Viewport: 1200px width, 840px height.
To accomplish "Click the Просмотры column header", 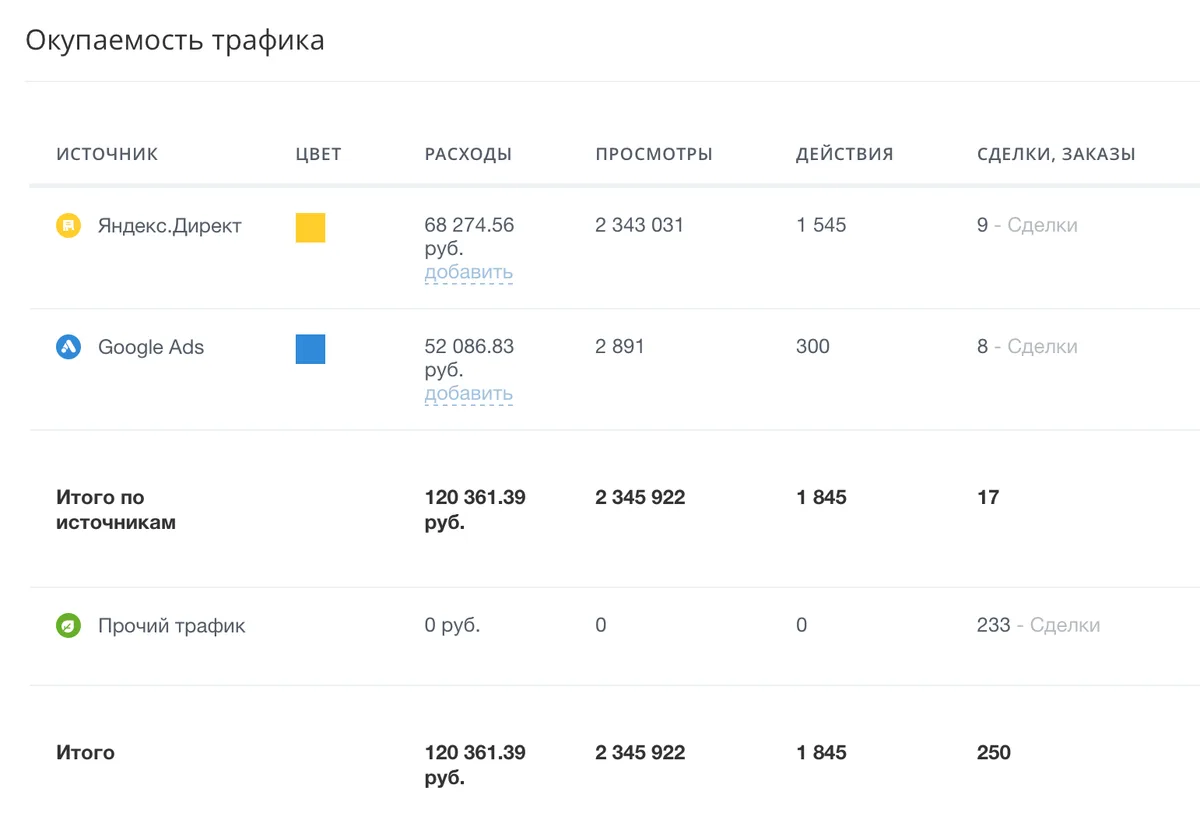I will (x=654, y=154).
